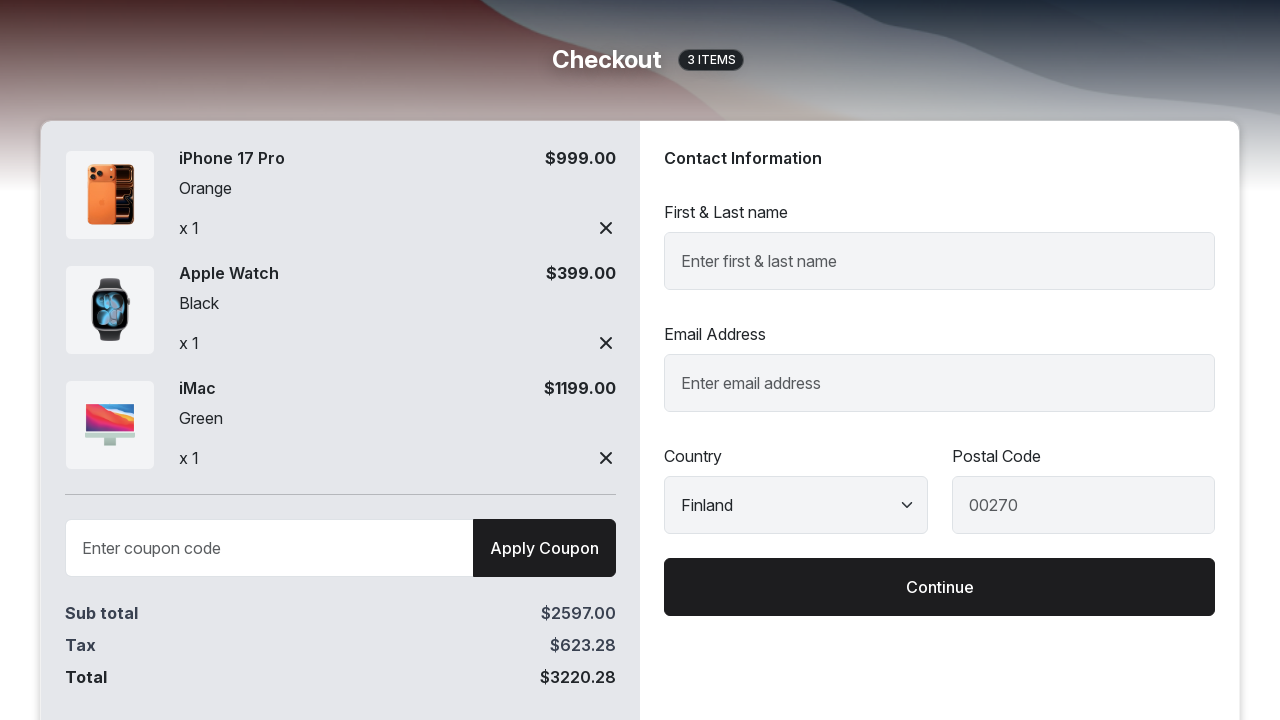
Task: Click the Continue button
Action: tap(939, 587)
